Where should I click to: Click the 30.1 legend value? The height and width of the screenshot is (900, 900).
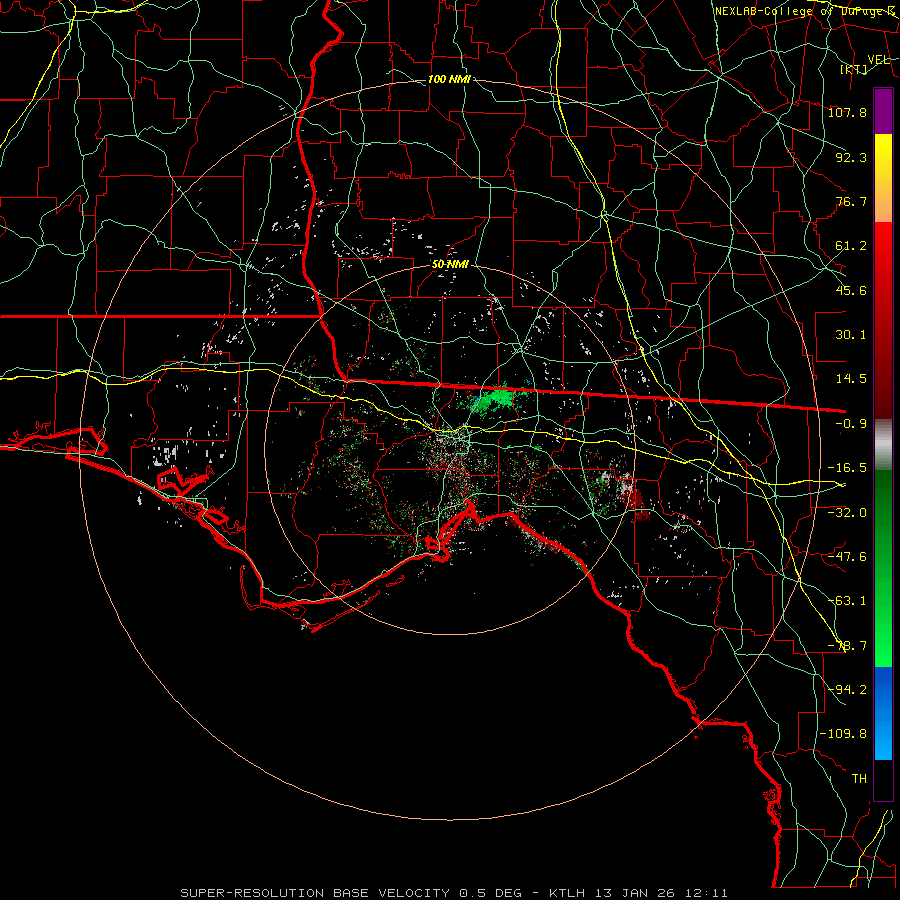point(851,335)
